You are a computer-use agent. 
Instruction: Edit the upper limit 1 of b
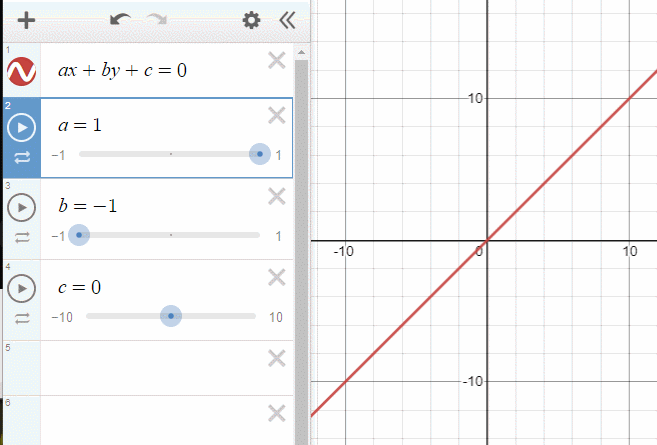pyautogui.click(x=278, y=236)
